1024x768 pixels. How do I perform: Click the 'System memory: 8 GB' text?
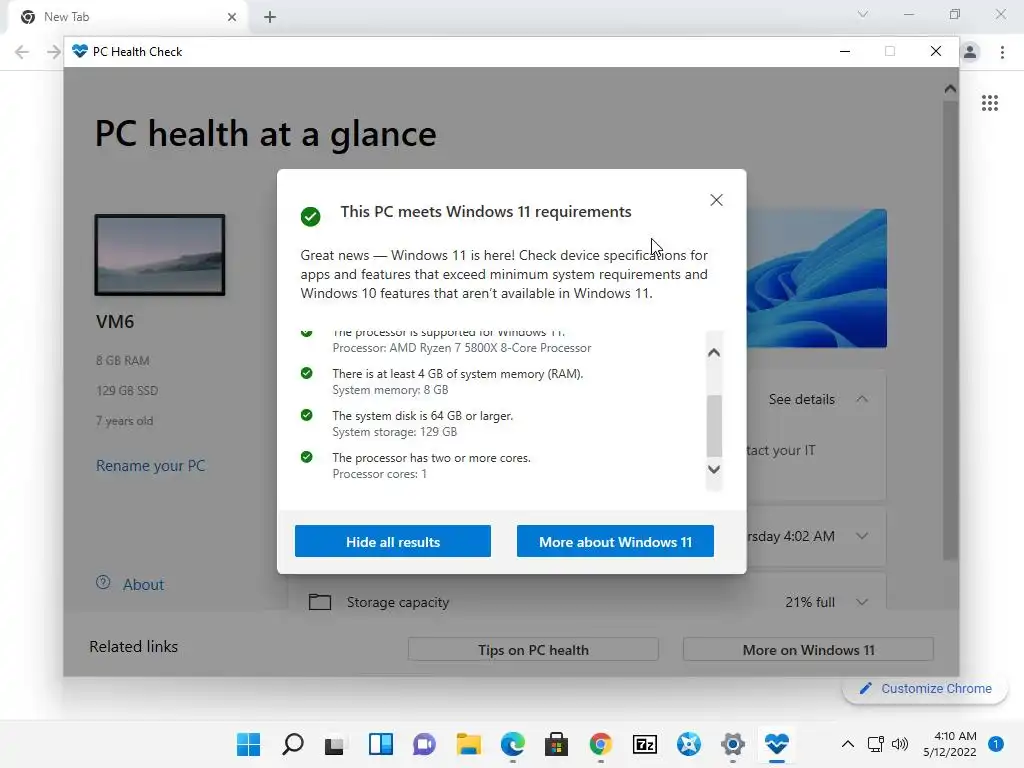coord(390,390)
